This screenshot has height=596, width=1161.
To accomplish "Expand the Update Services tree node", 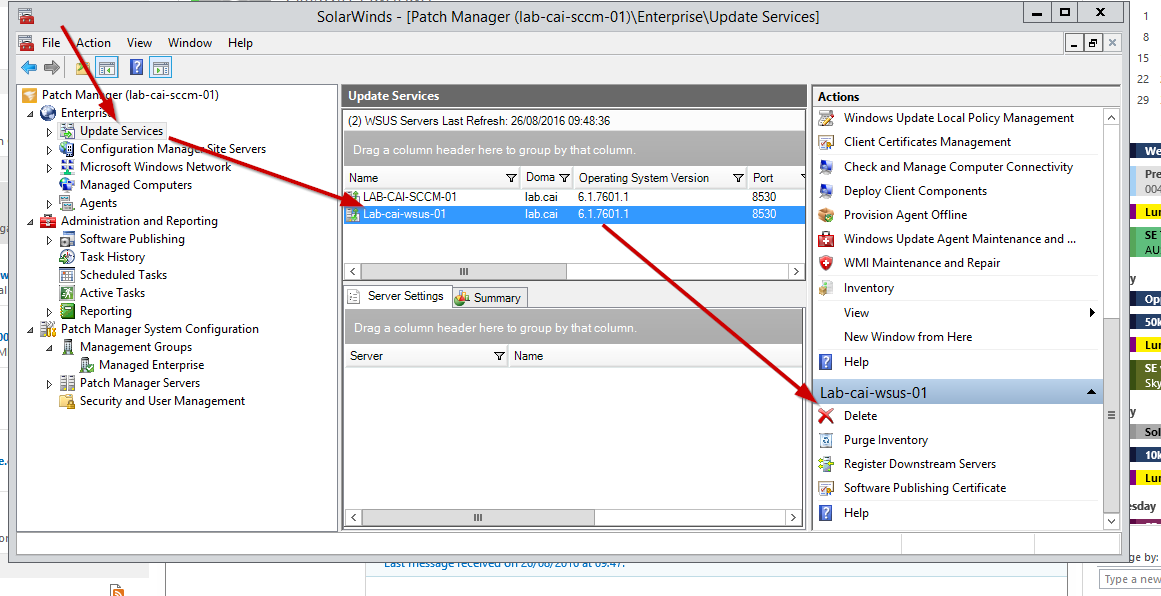I will pyautogui.click(x=50, y=132).
